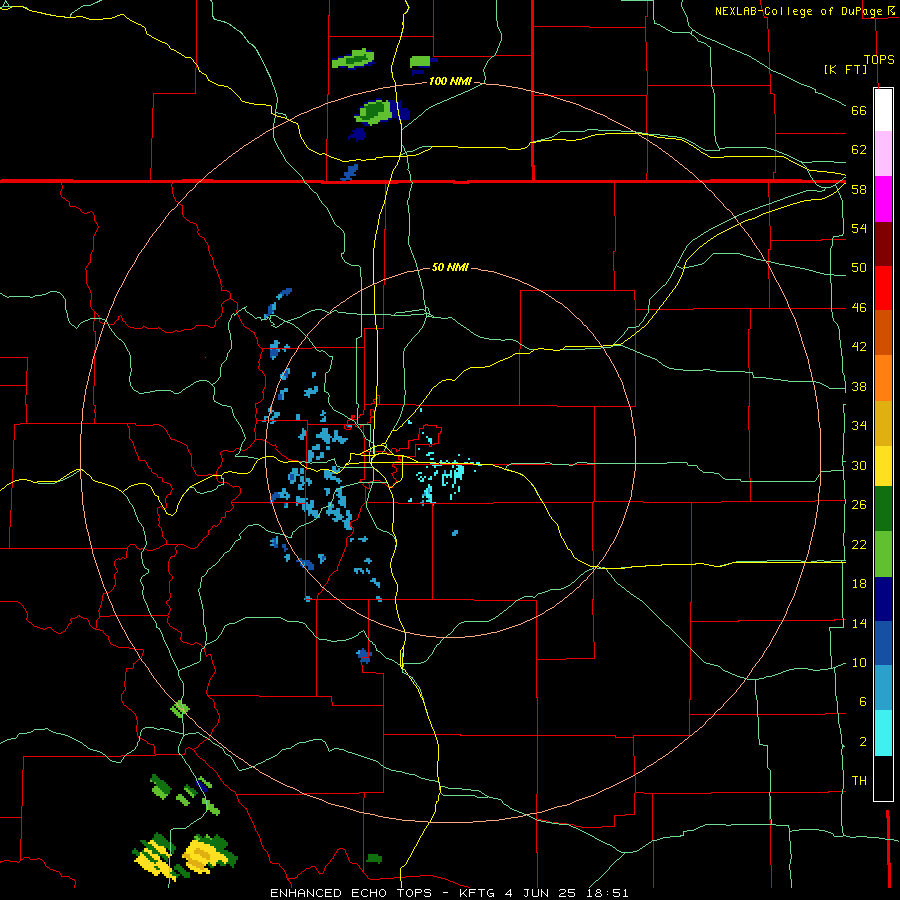Click the '38' legend value
The height and width of the screenshot is (900, 900).
coord(859,386)
